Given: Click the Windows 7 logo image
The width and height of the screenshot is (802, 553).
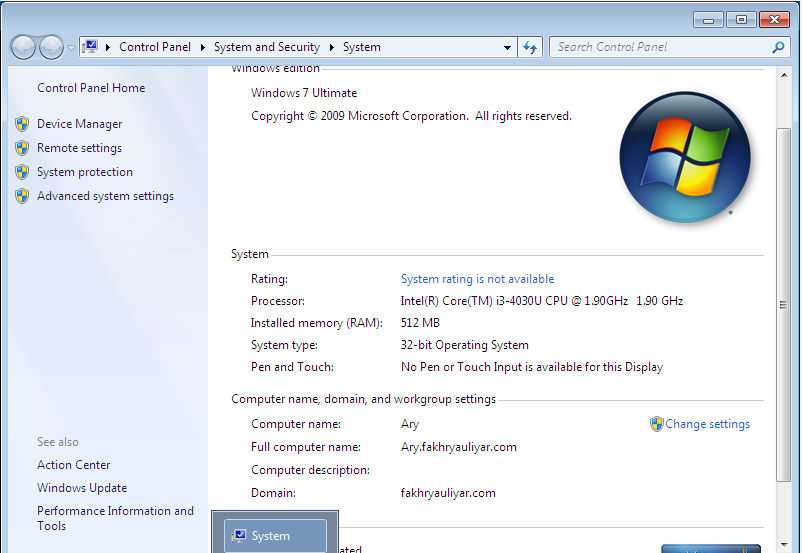Looking at the screenshot, I should coord(685,157).
